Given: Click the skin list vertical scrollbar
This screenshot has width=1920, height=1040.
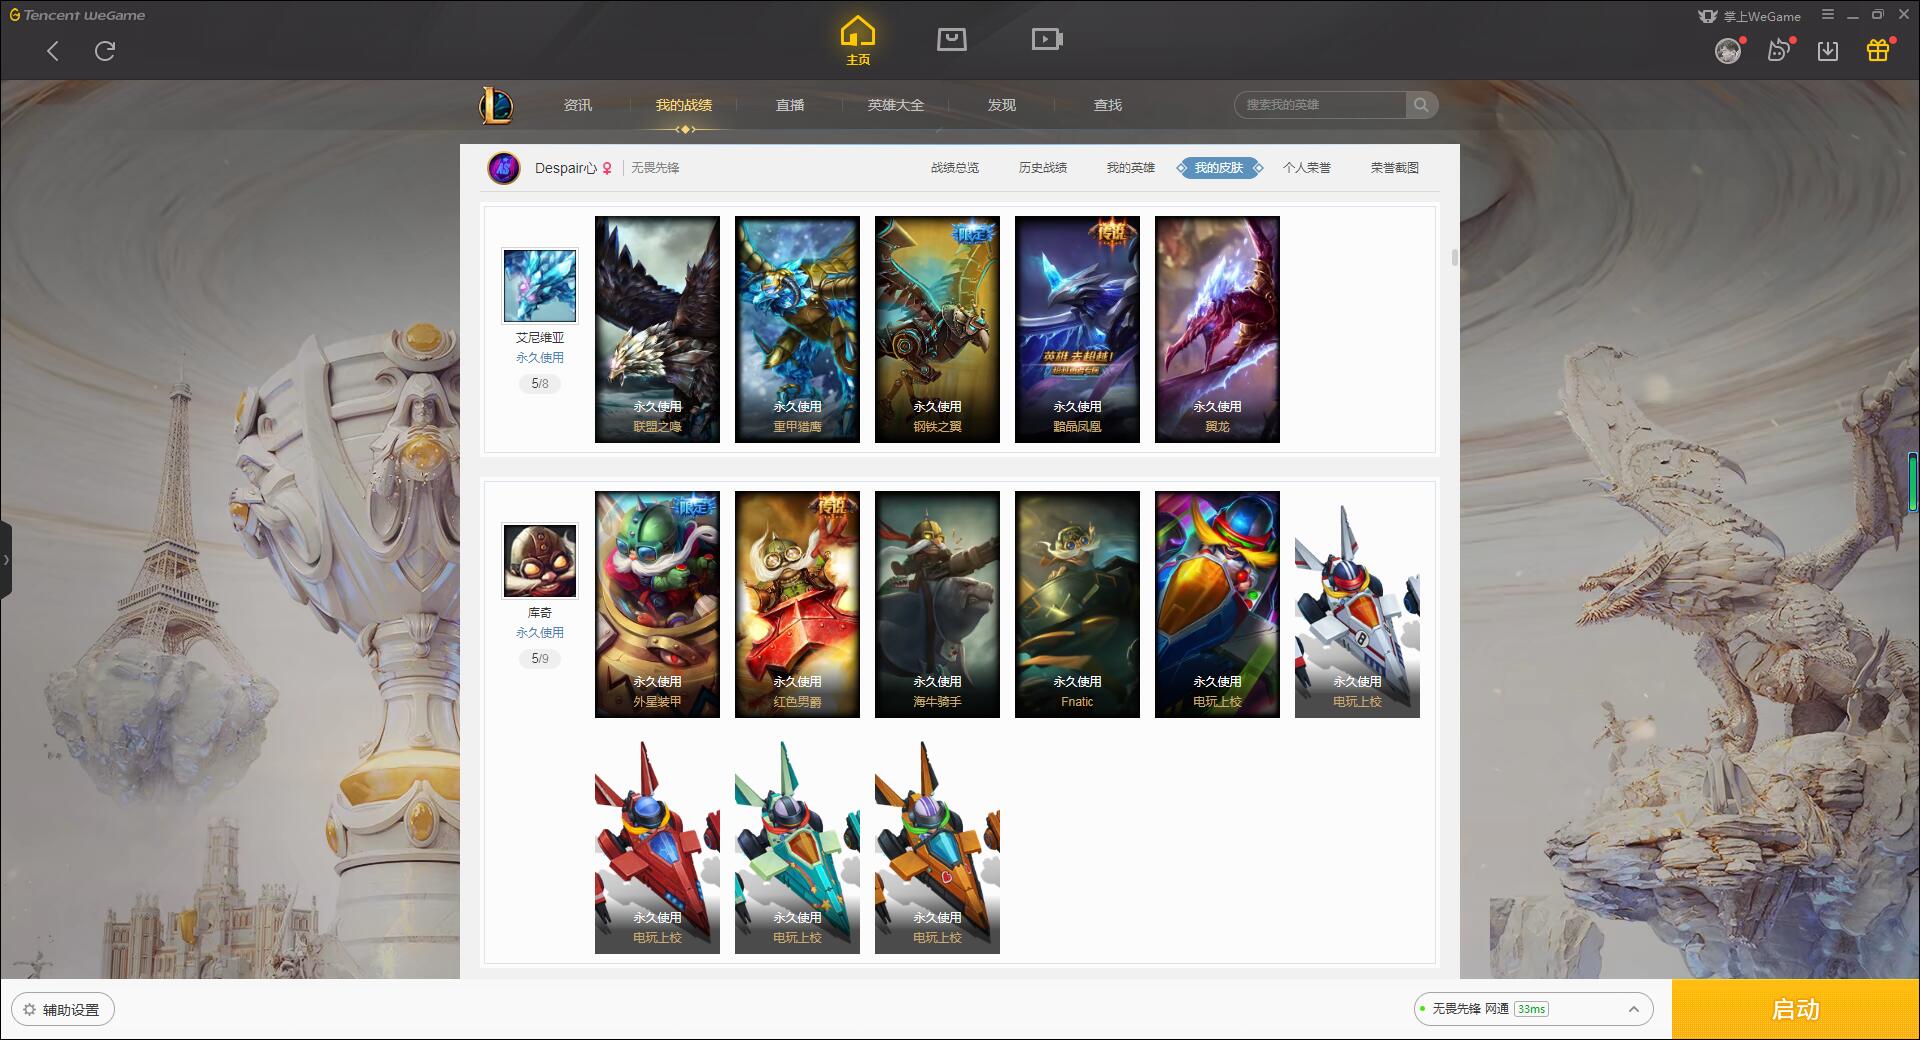Looking at the screenshot, I should [1454, 257].
